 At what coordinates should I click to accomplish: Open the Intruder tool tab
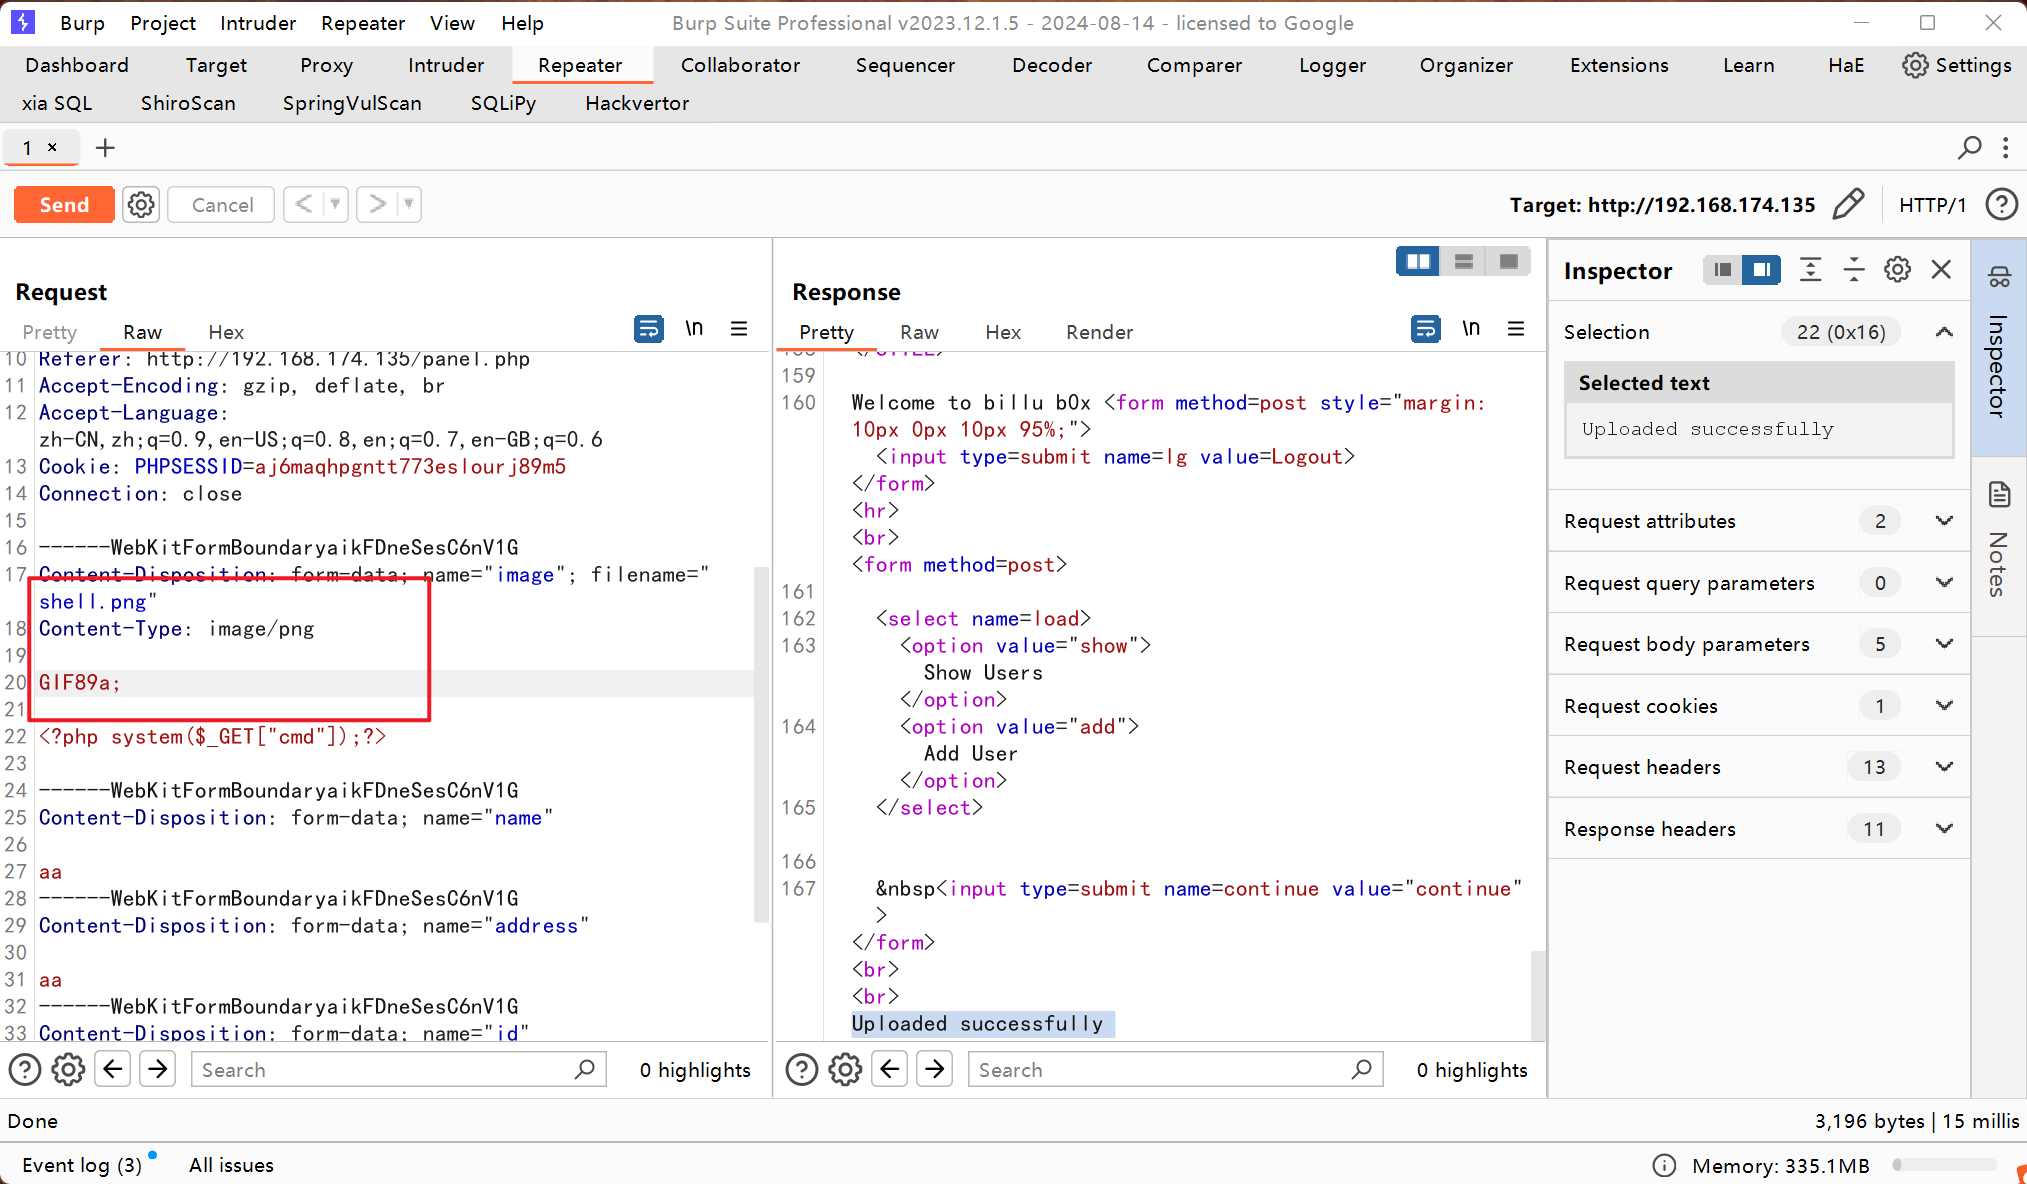446,65
